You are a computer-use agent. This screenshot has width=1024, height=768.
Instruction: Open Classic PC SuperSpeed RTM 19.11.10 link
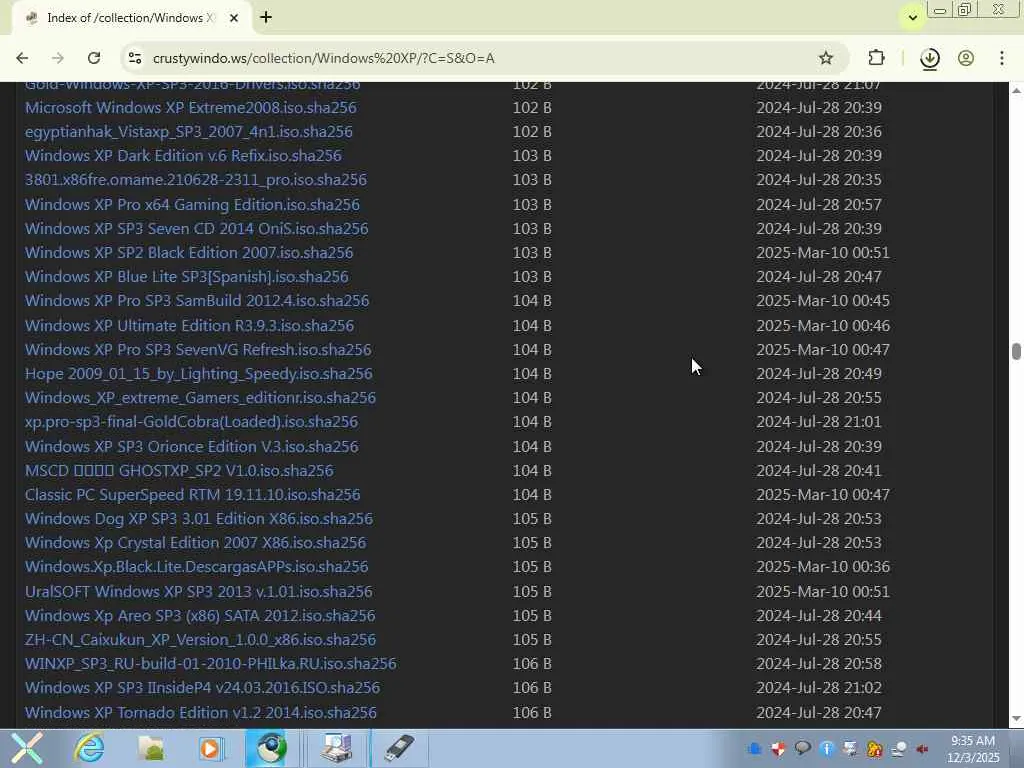tap(193, 495)
